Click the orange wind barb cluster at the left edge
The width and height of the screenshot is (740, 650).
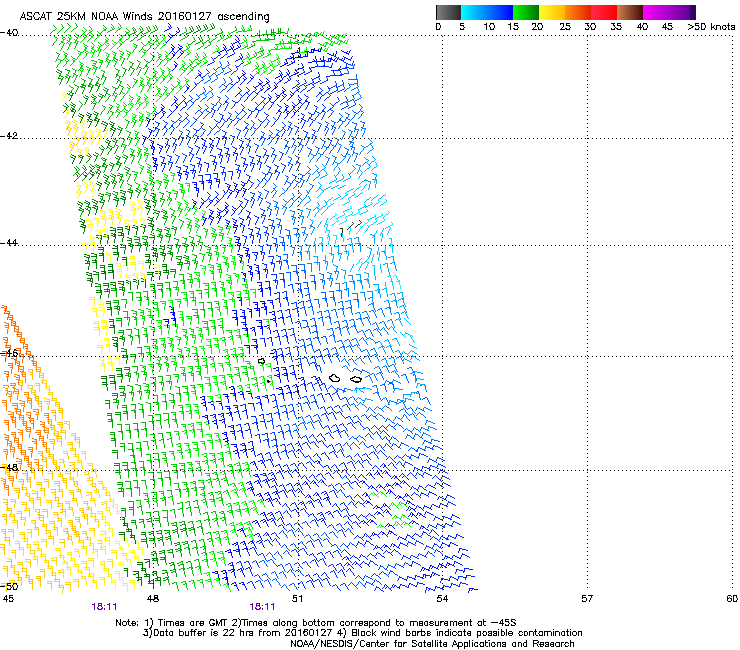coord(19,401)
